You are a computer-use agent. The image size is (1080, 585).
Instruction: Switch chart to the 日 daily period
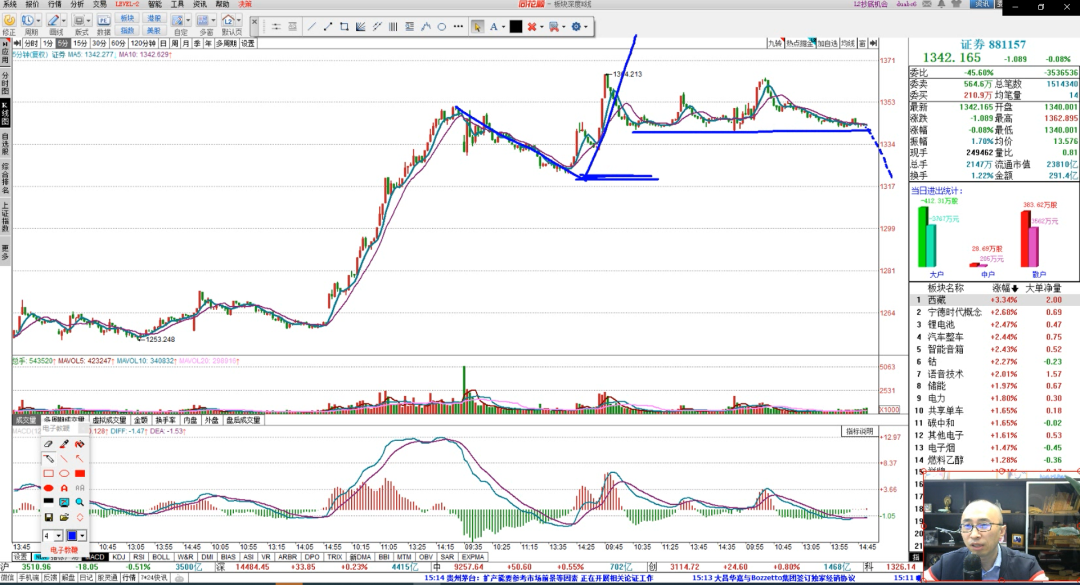(x=163, y=43)
